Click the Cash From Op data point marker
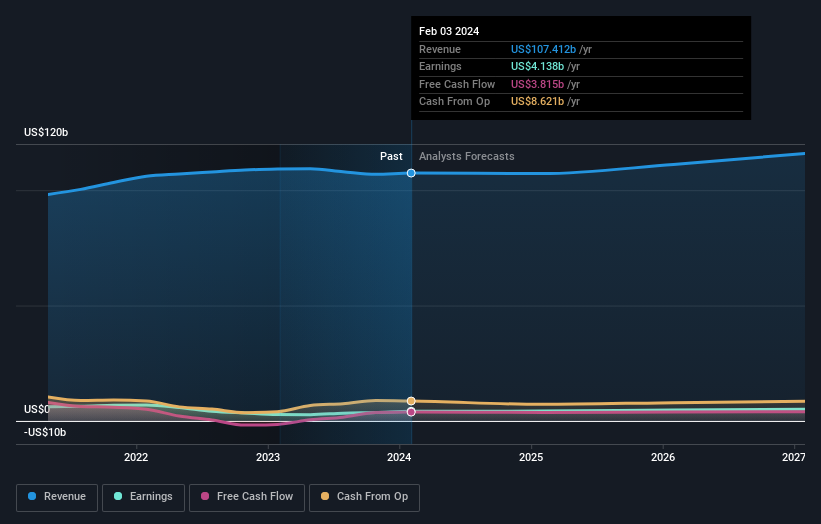This screenshot has width=821, height=524. 411,401
